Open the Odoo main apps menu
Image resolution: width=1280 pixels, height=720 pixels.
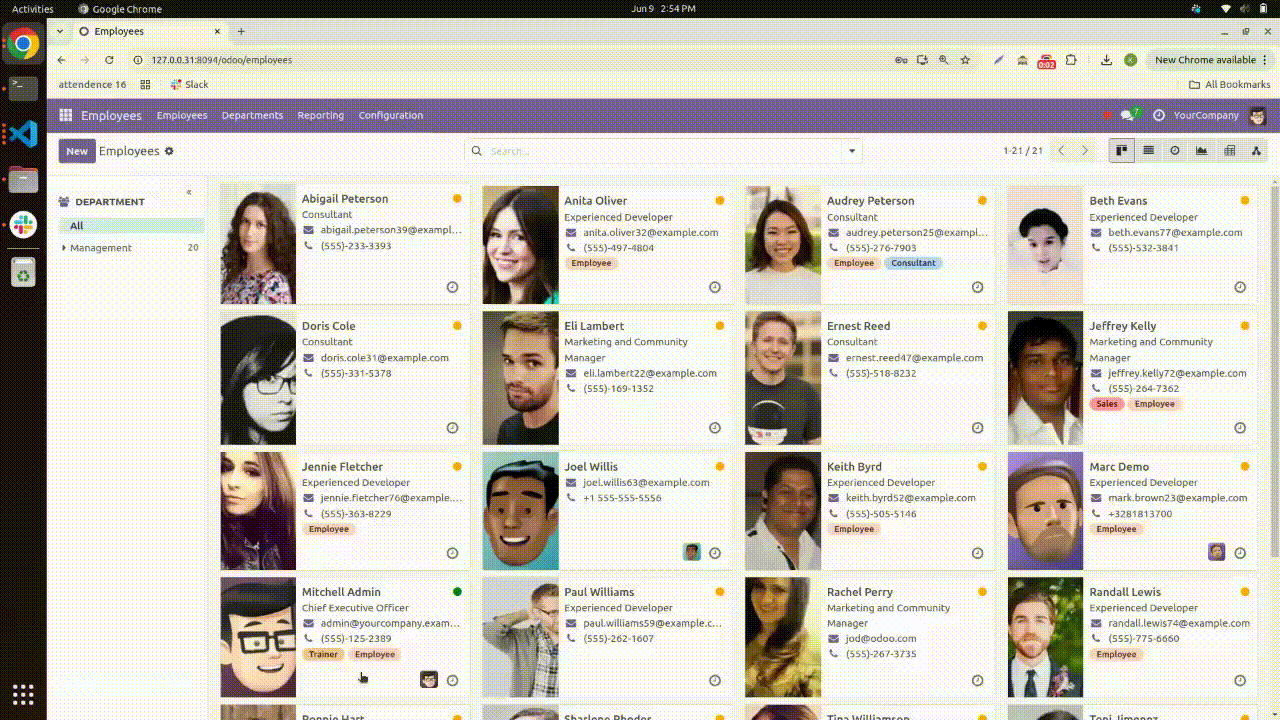point(66,115)
